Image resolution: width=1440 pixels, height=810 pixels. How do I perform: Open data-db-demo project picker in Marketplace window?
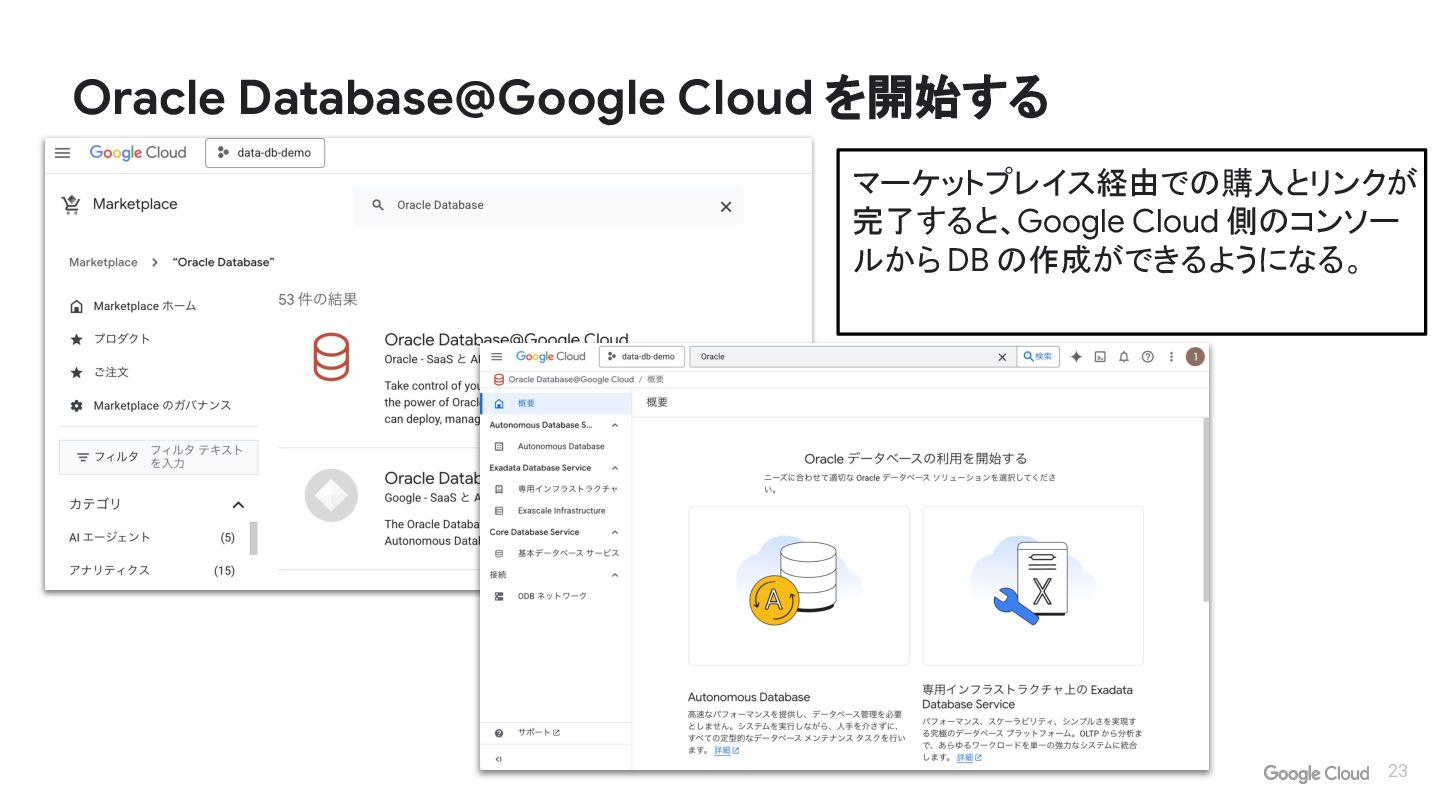265,153
